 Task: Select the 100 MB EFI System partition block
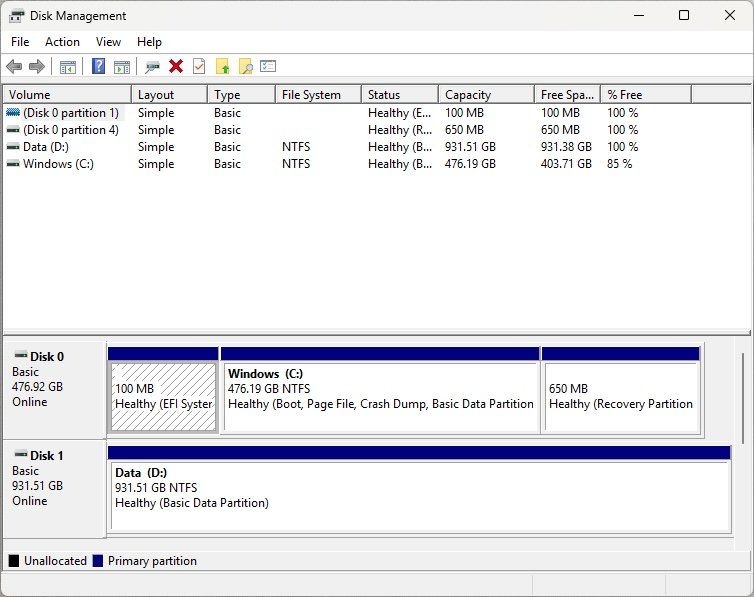point(163,390)
